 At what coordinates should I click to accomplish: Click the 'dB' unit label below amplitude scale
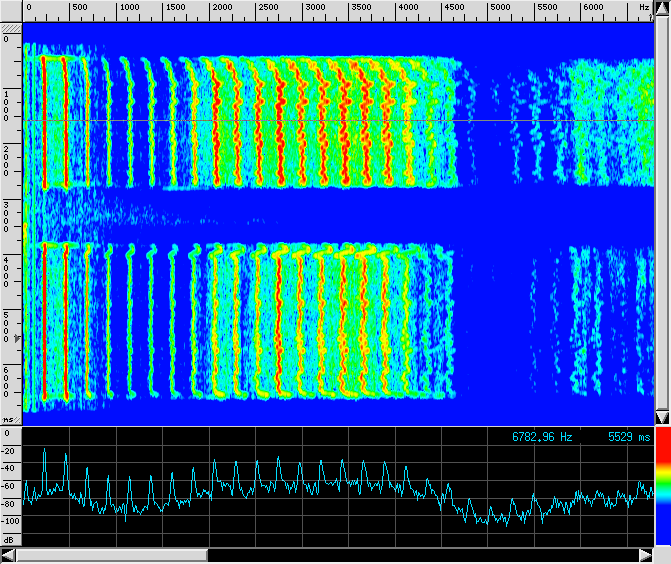point(10,540)
